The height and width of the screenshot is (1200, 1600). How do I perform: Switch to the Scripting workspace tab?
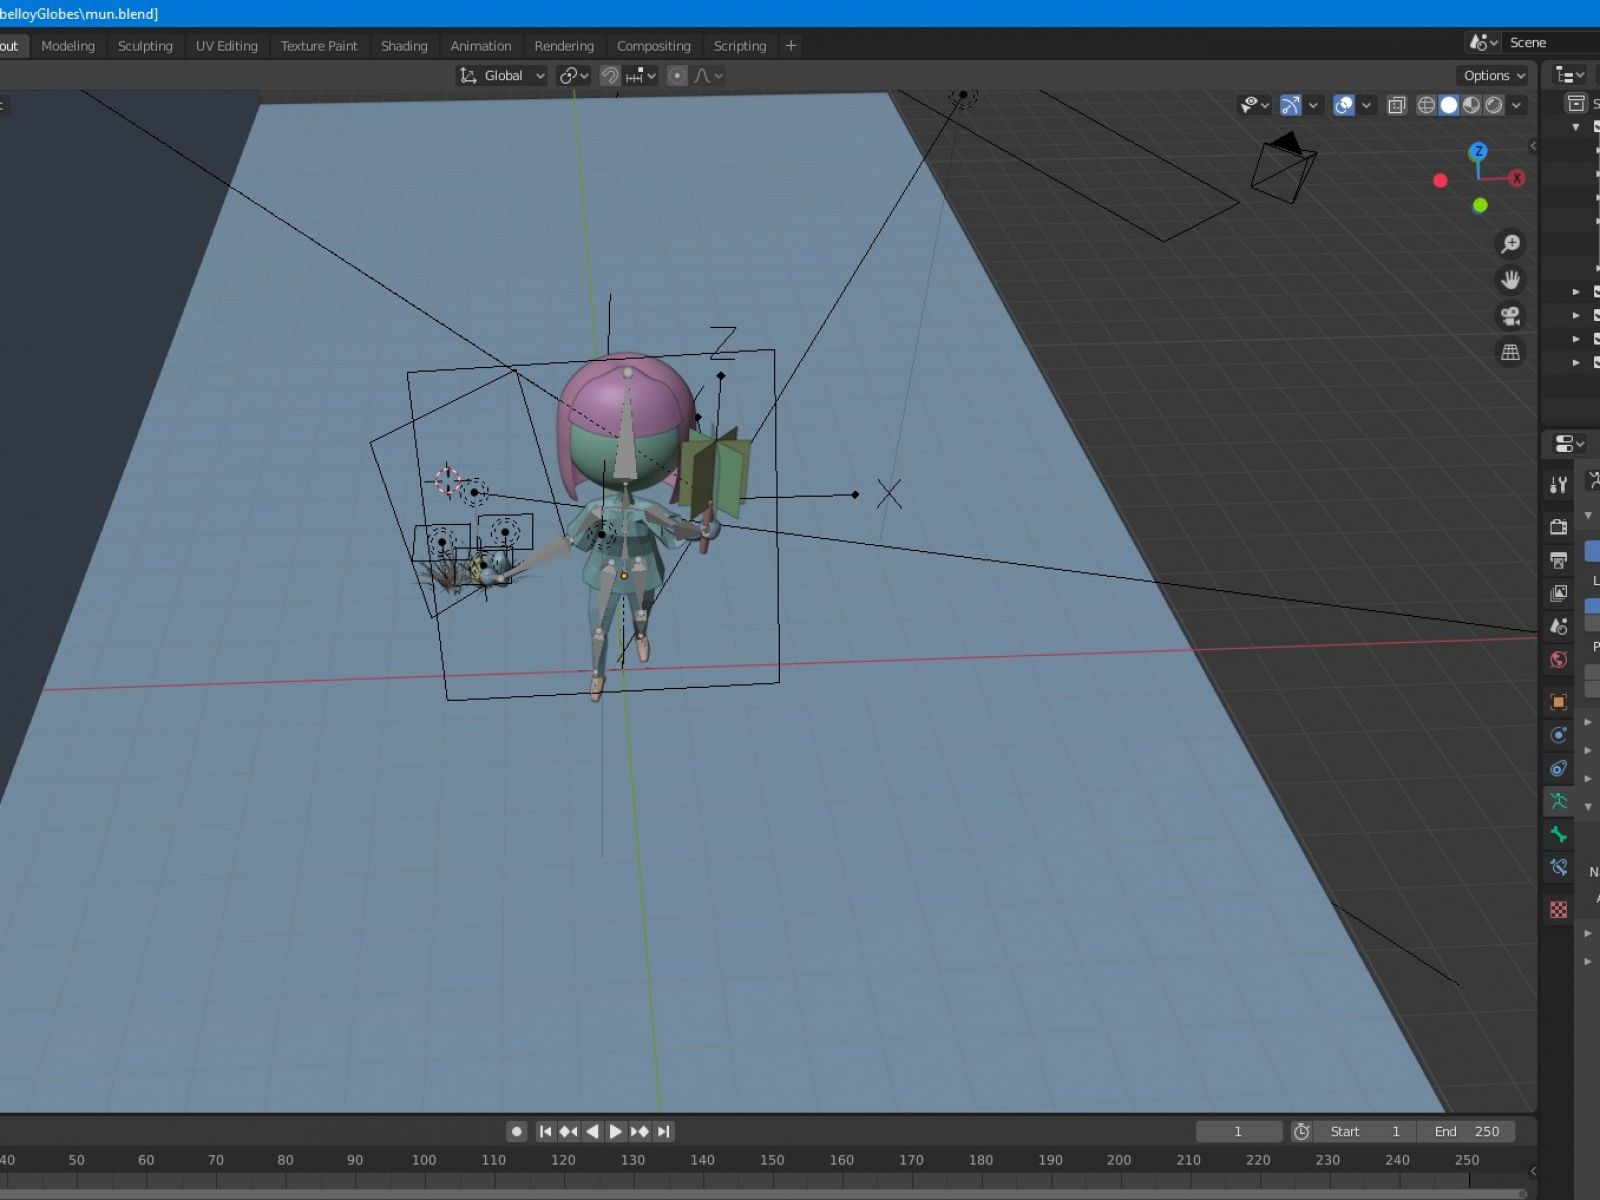pos(740,46)
